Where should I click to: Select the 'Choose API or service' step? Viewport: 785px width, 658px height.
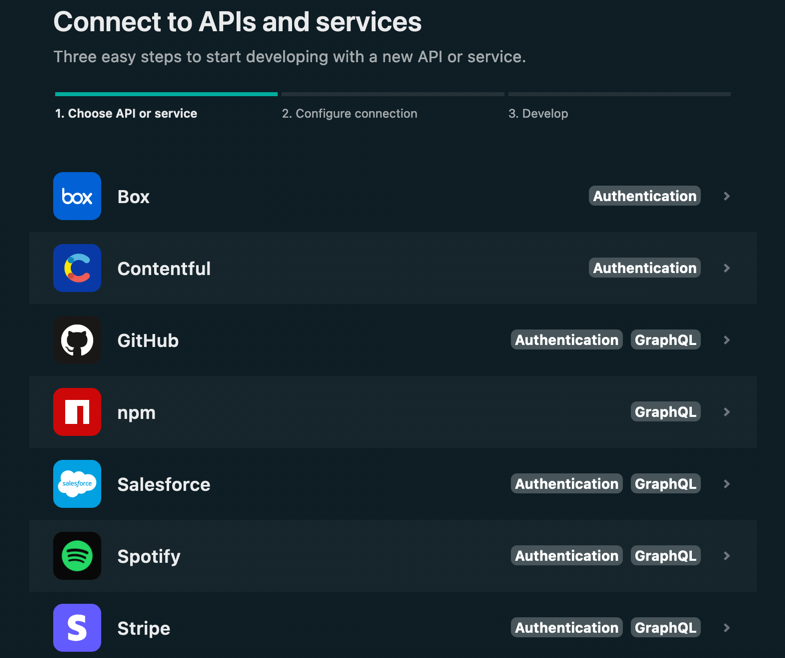[x=126, y=114]
